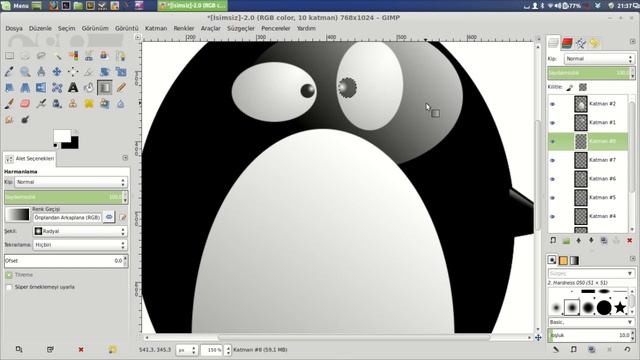Select the Crop tool
This screenshot has width=640, height=360.
coord(89,72)
